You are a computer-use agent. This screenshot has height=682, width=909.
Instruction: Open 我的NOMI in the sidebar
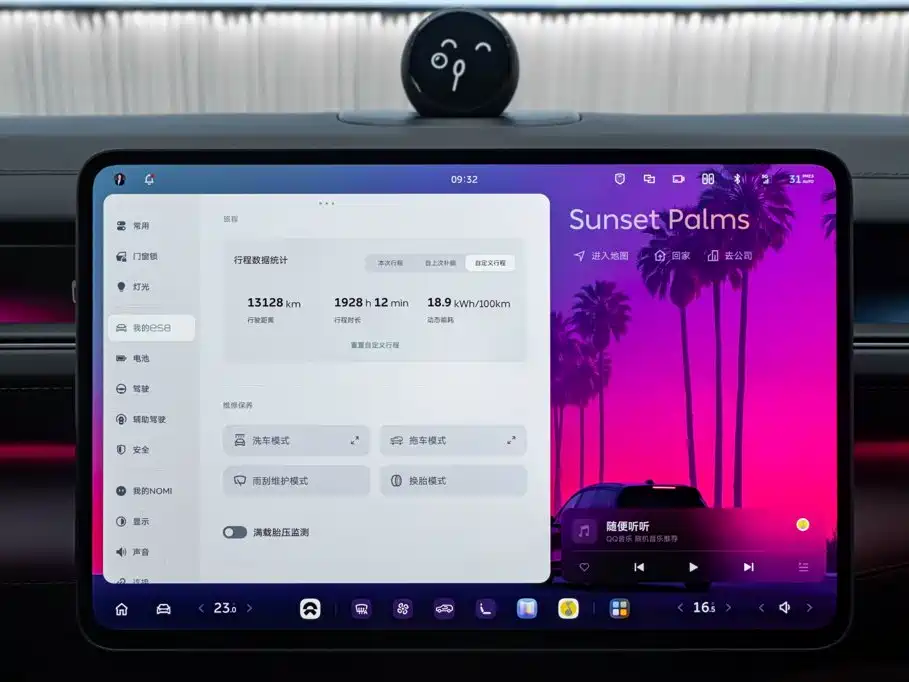pyautogui.click(x=152, y=491)
